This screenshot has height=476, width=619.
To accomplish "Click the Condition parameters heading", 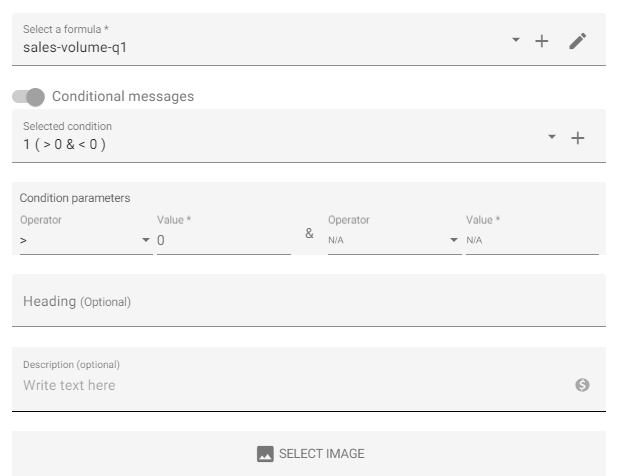I will [x=75, y=198].
